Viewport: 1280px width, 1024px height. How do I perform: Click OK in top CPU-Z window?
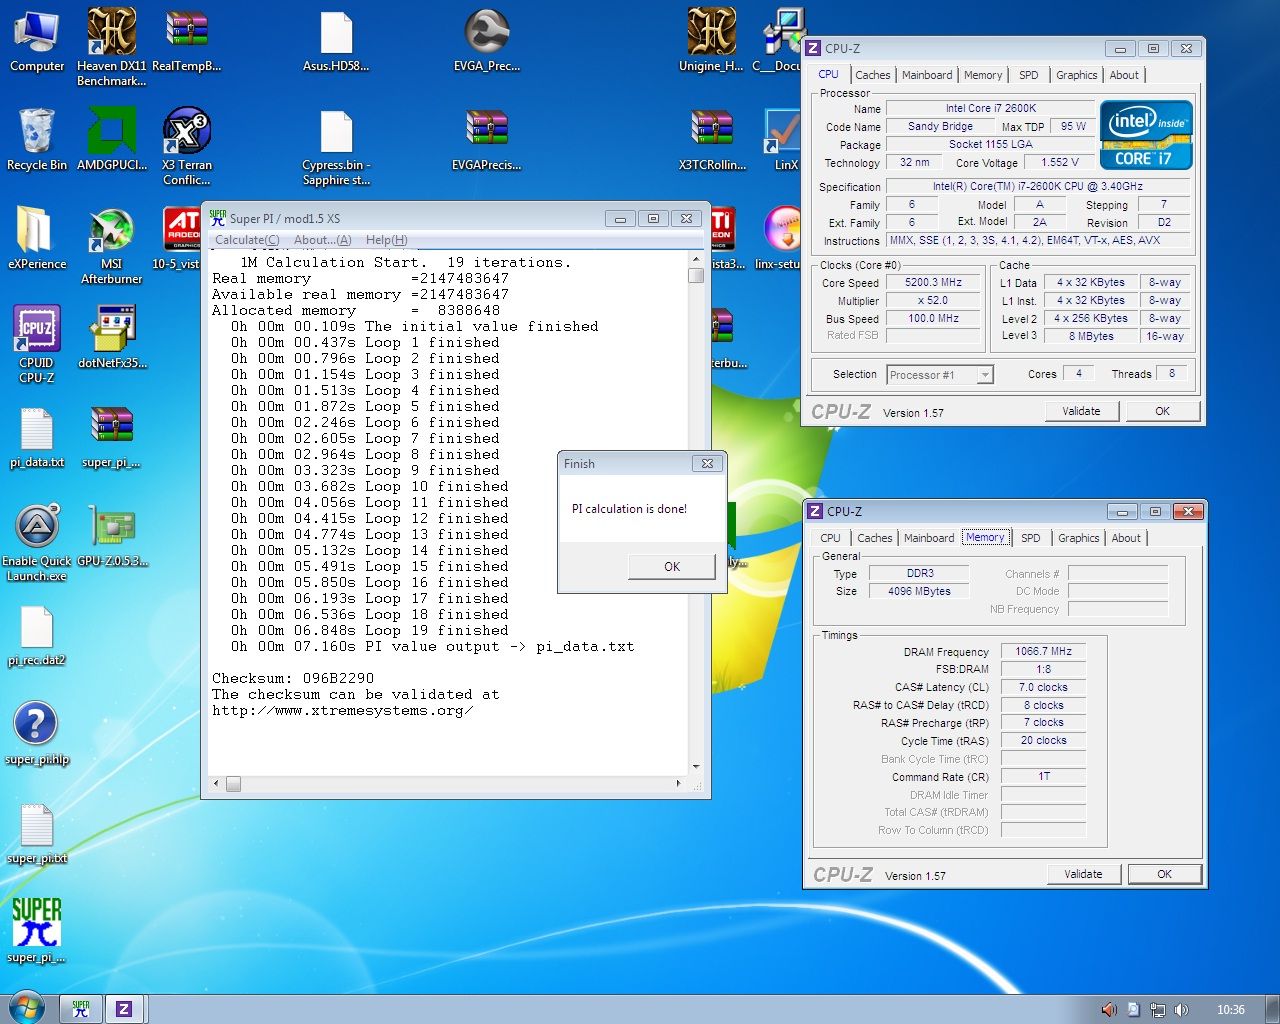tap(1162, 411)
